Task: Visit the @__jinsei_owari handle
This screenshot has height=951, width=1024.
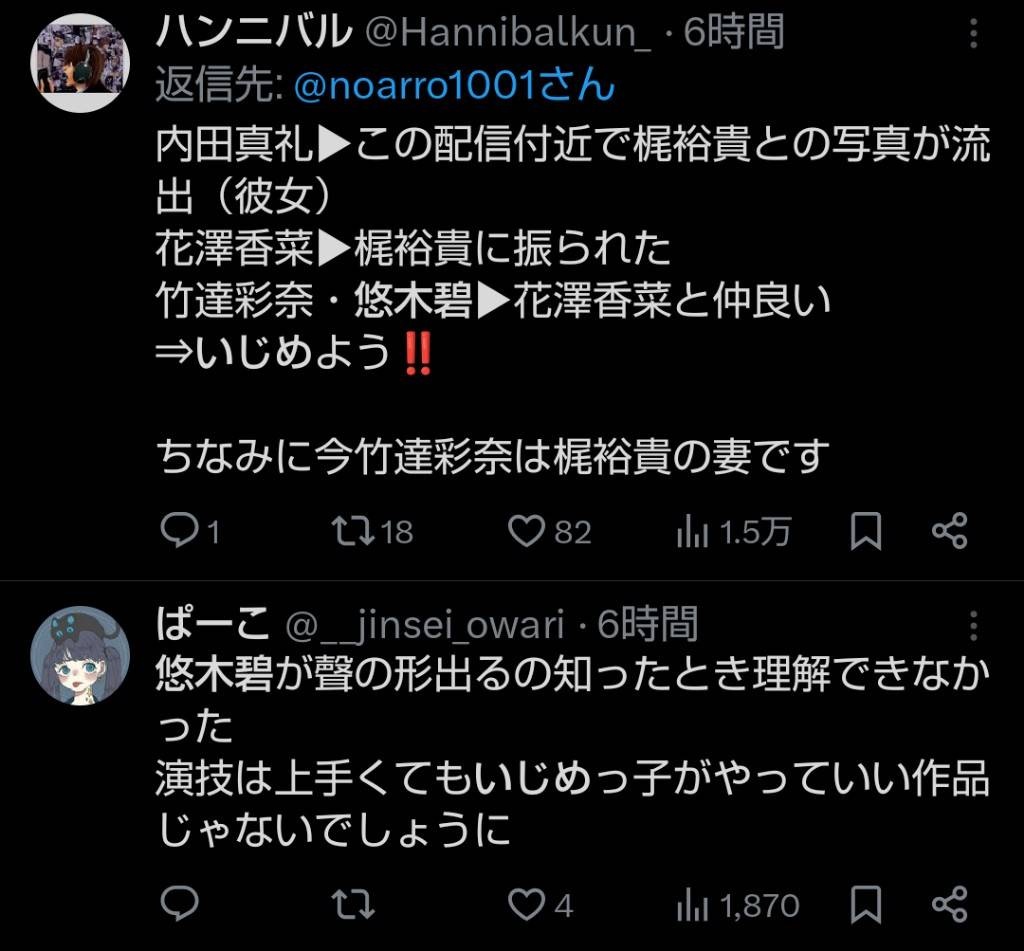Action: tap(425, 624)
